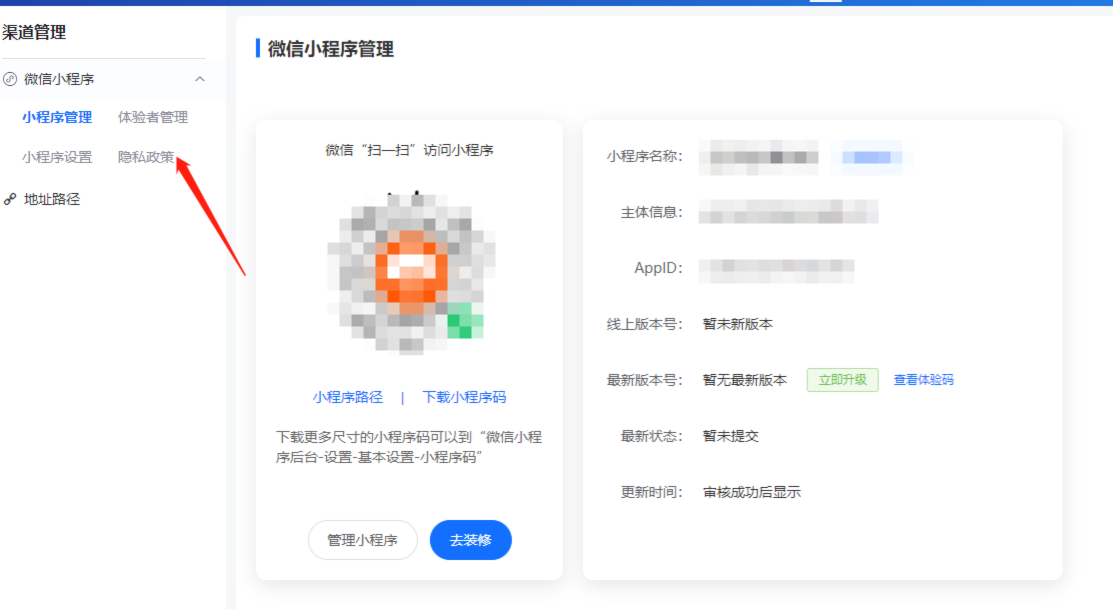Click the 审核成功后显示 update time value

pyautogui.click(x=752, y=492)
